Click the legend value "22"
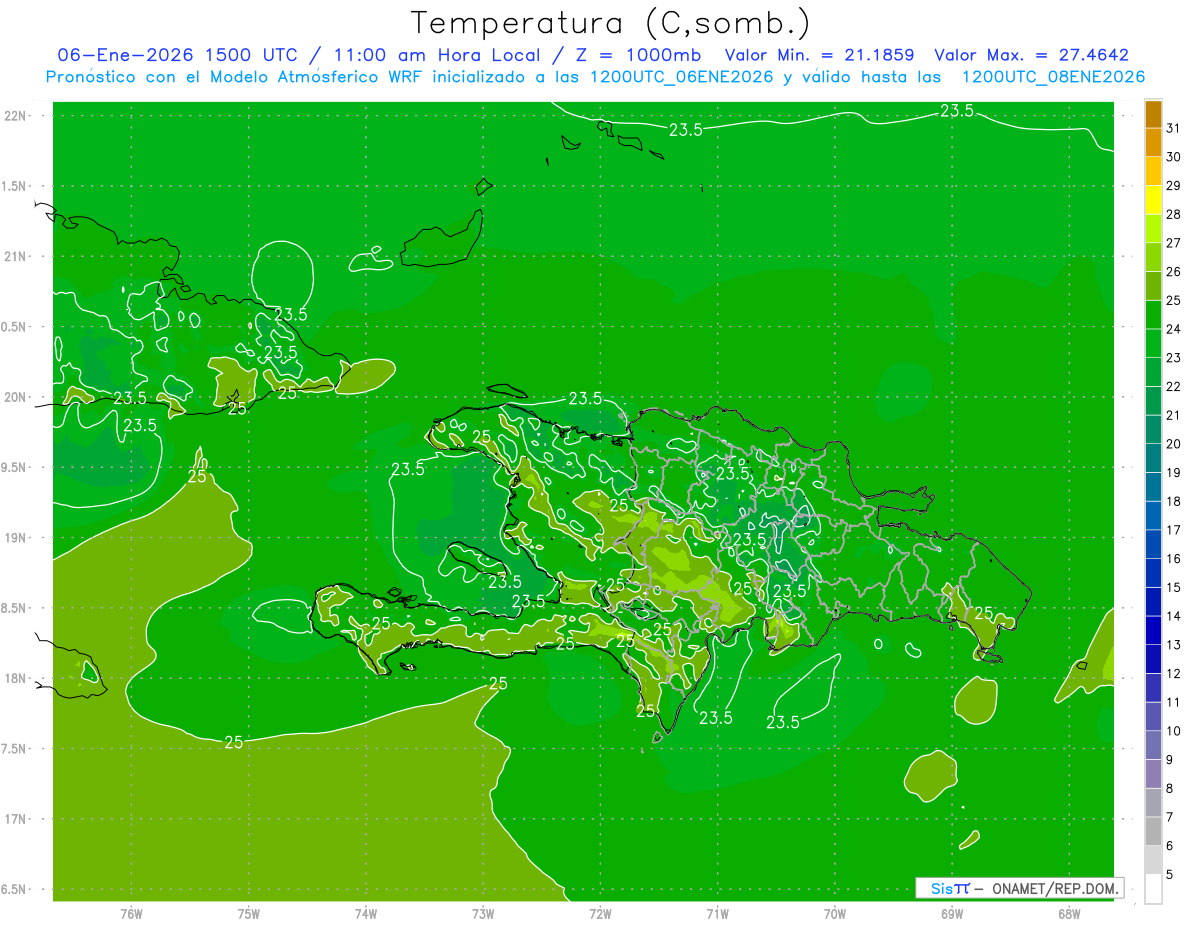Screen dimensions: 1200x927 [1174, 386]
